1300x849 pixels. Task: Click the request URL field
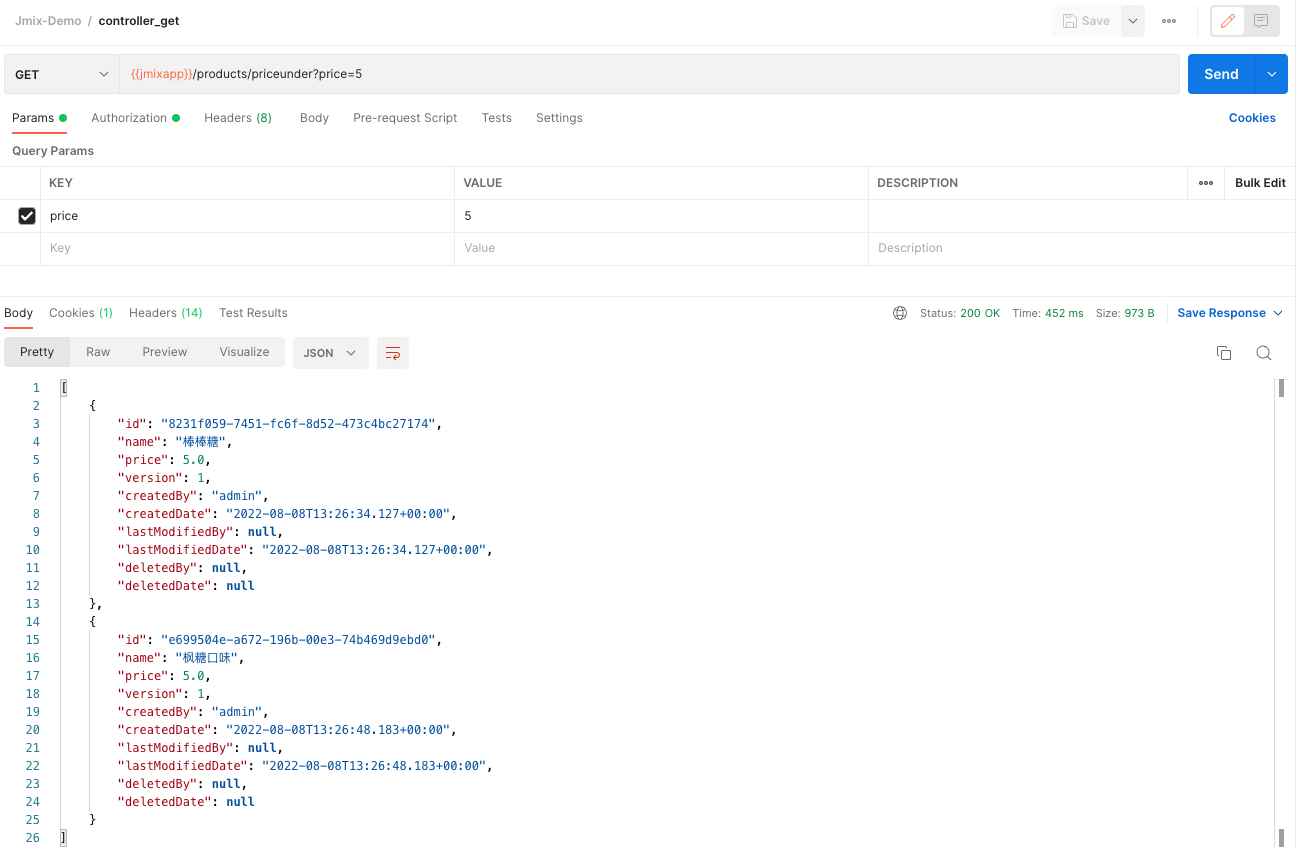(x=650, y=74)
